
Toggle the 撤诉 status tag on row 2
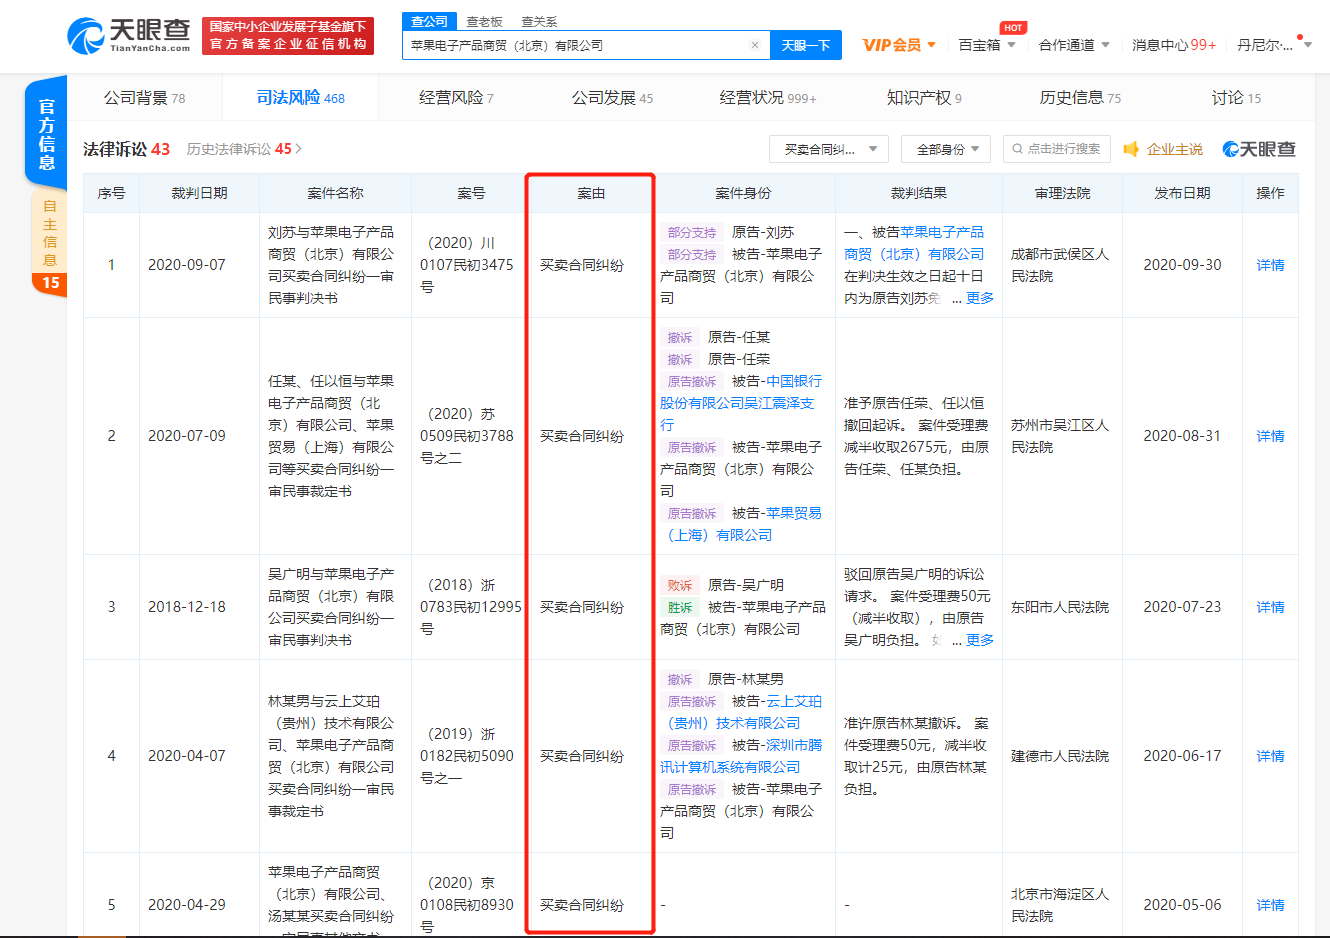coord(679,337)
